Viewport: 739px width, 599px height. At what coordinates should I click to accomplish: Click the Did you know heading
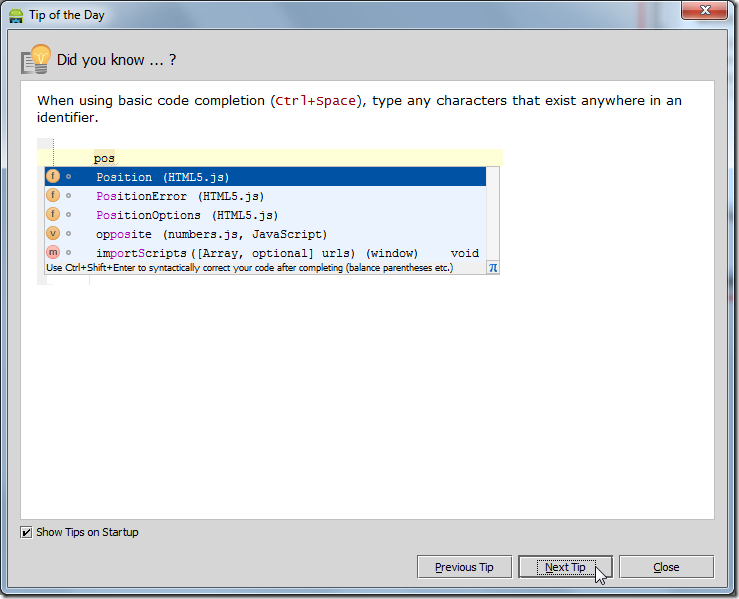pyautogui.click(x=116, y=60)
